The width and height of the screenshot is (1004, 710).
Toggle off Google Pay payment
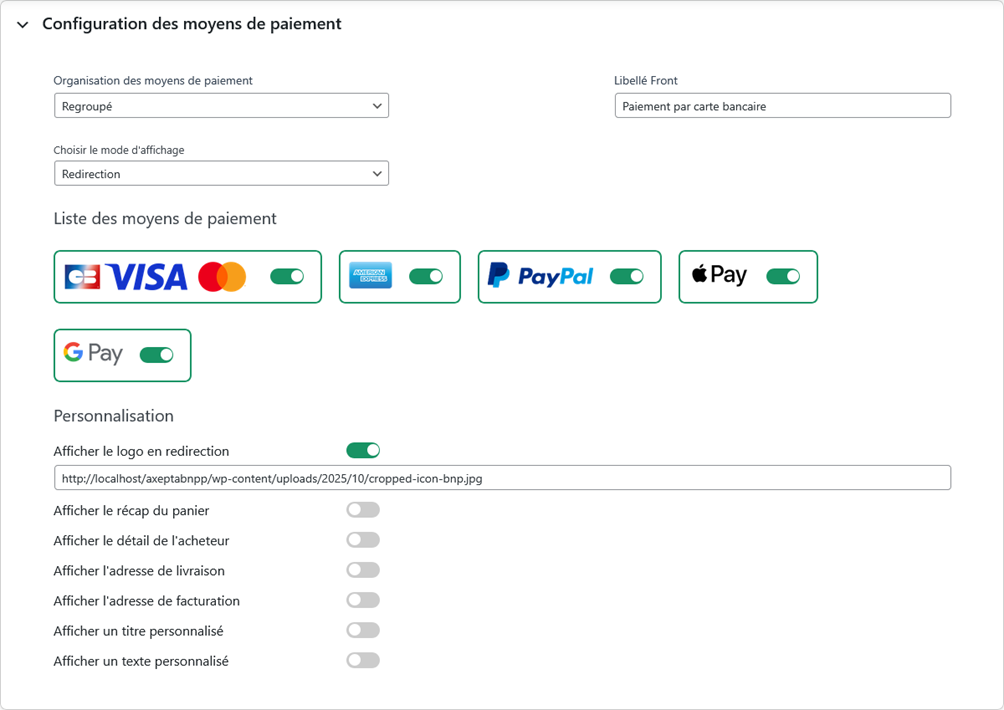[x=157, y=355]
